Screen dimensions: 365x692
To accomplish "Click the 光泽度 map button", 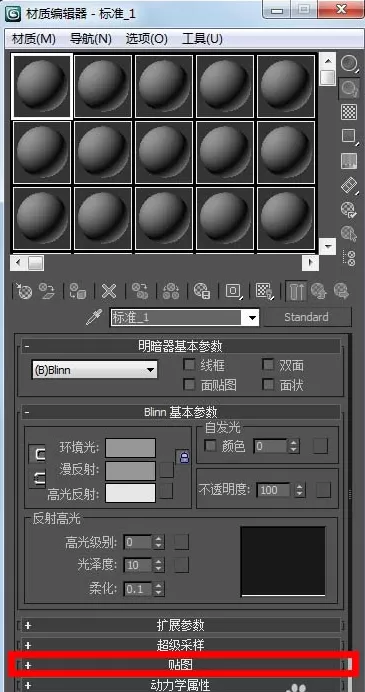I will point(181,564).
